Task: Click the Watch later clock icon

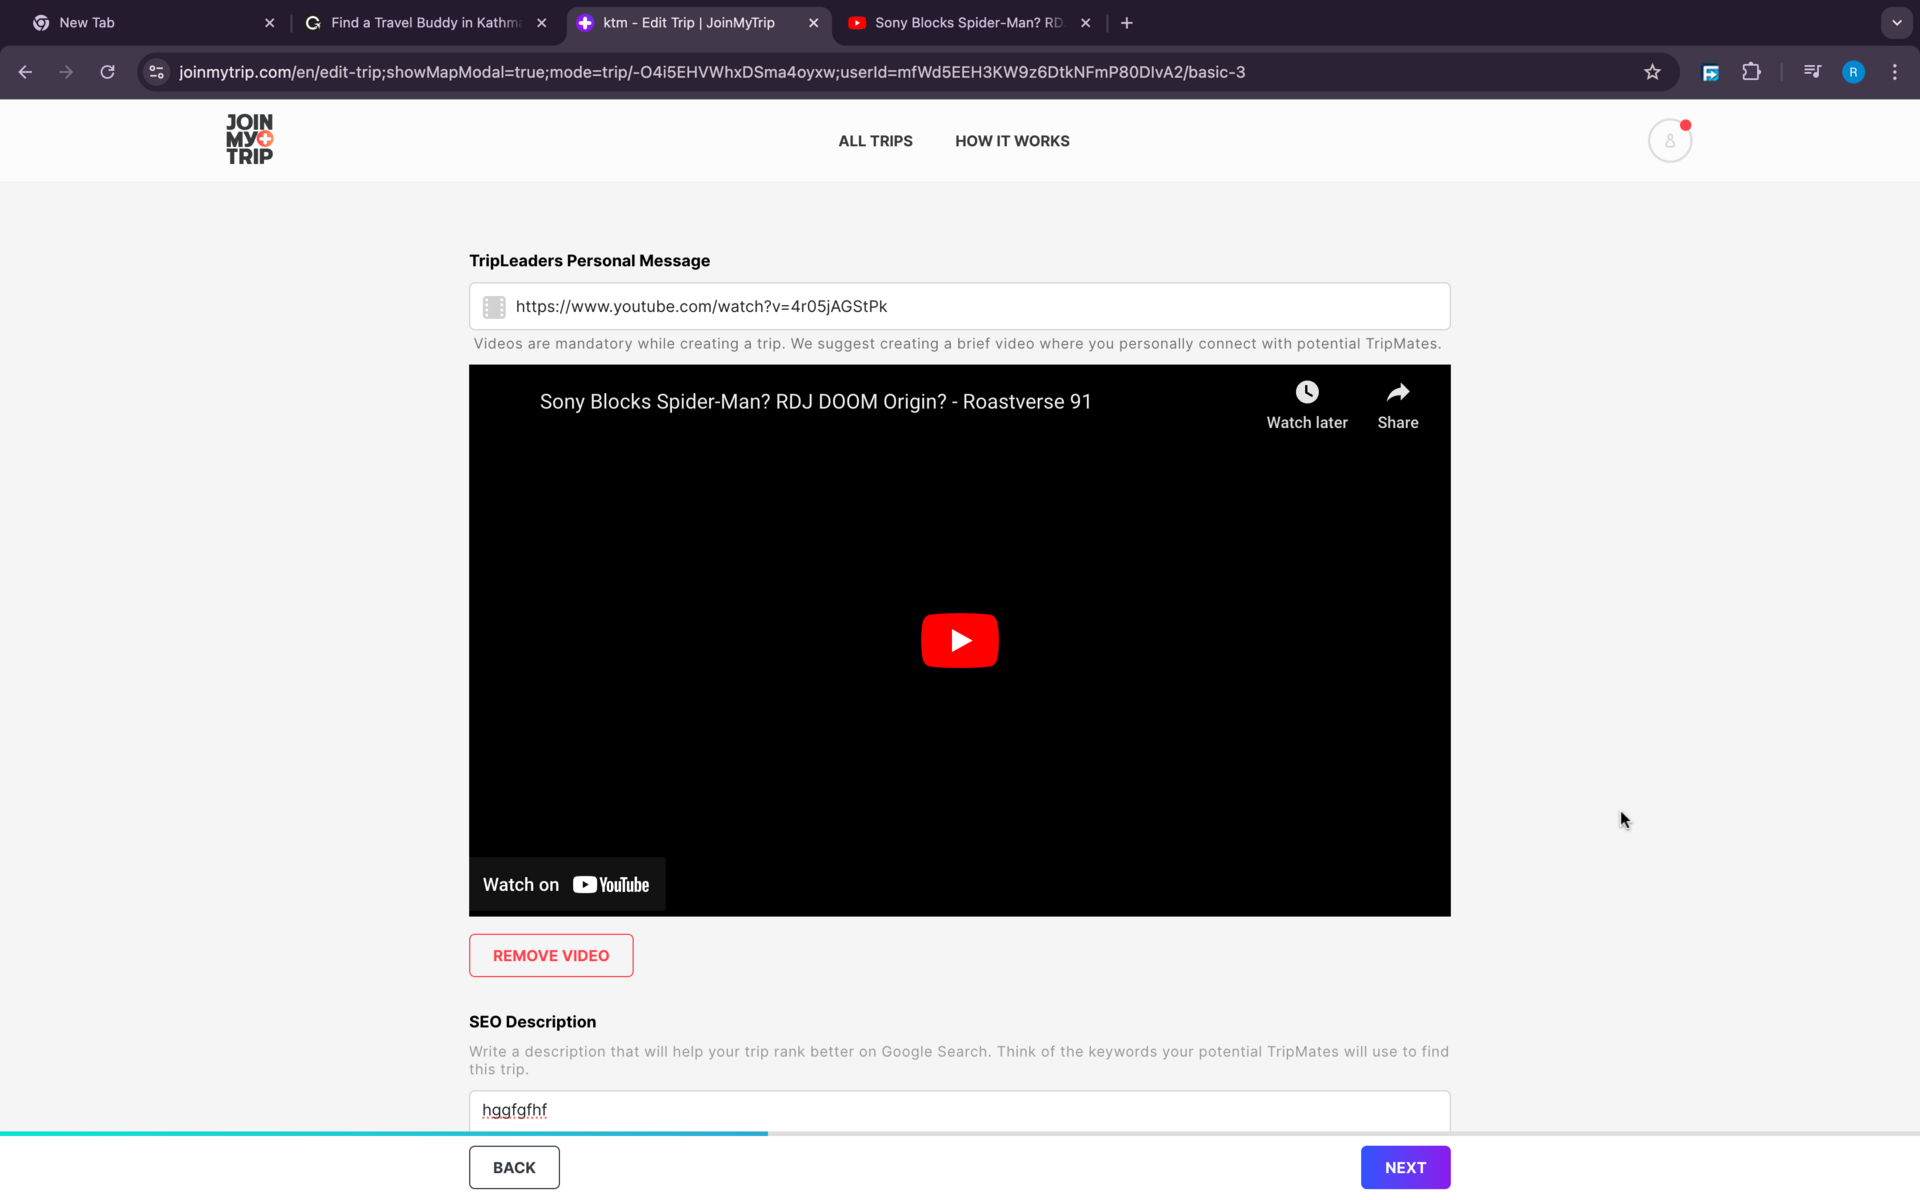Action: (1306, 392)
